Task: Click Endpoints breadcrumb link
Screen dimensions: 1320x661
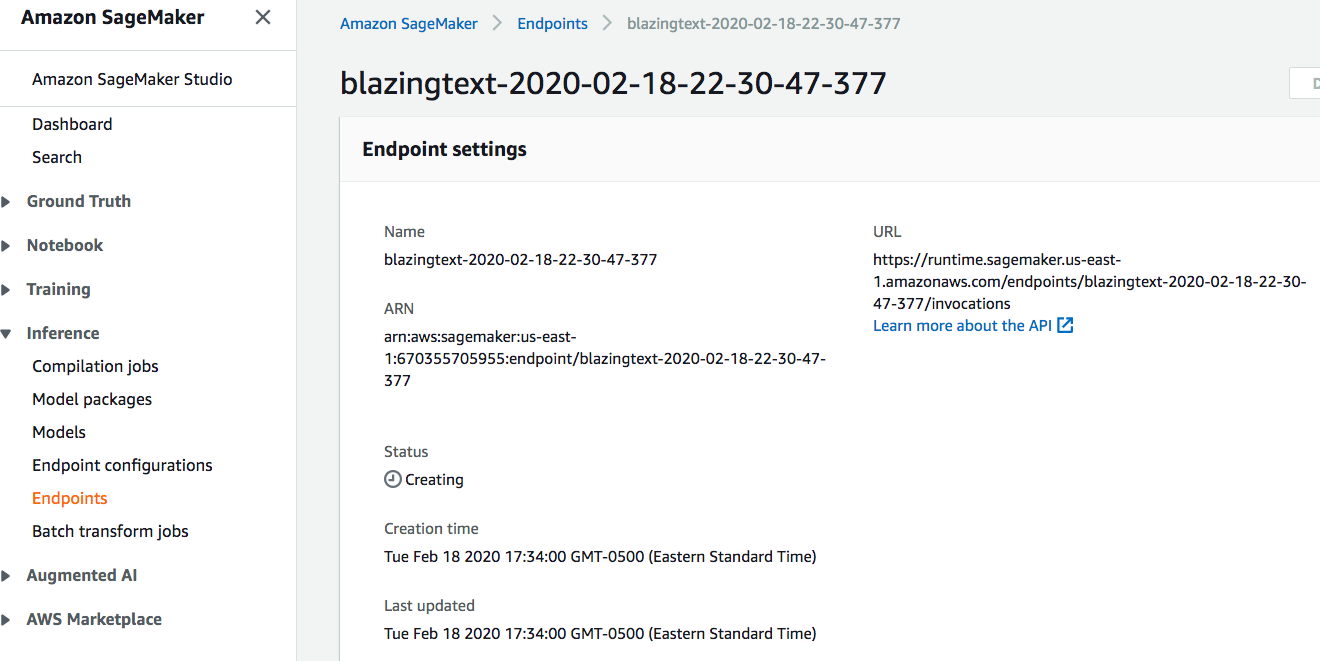Action: (552, 23)
